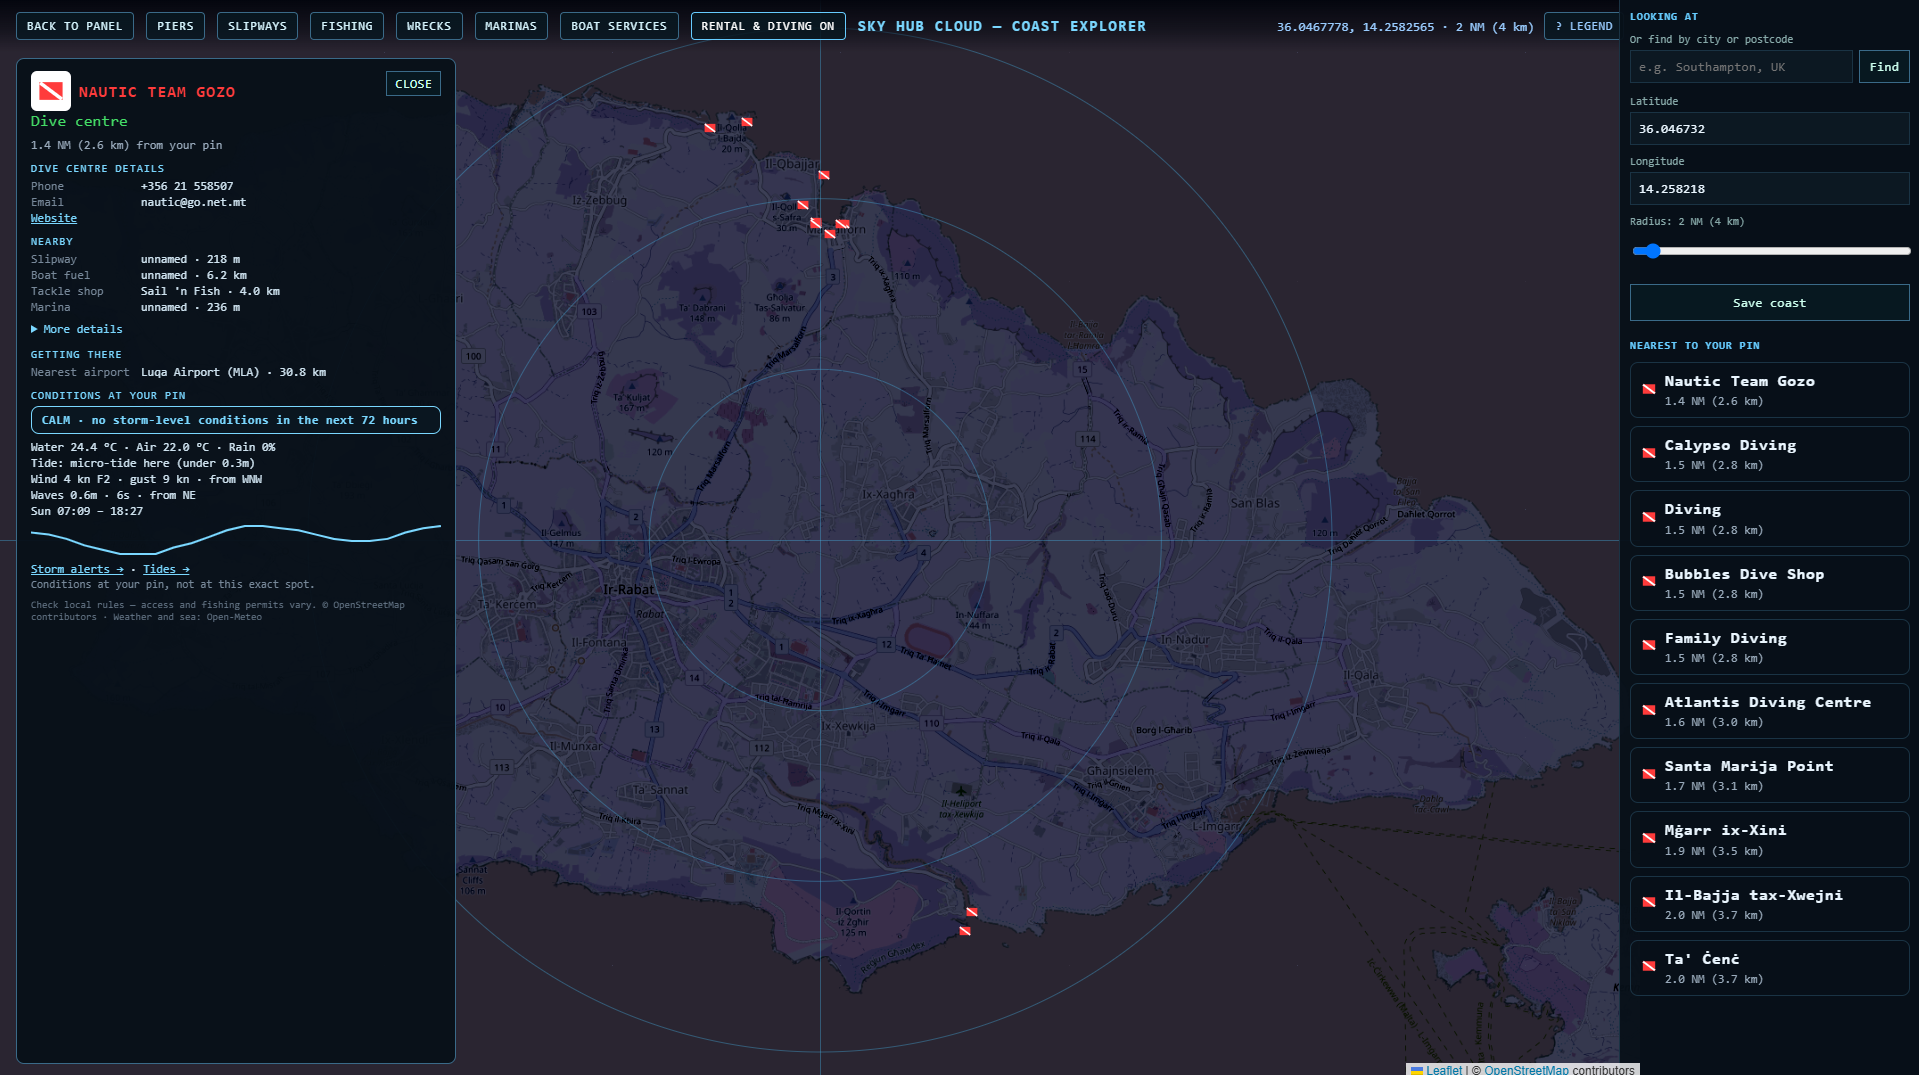Click dive flag icon beside Santa Marija Point
Viewport: 1919px width, 1075px height.
tap(1648, 775)
